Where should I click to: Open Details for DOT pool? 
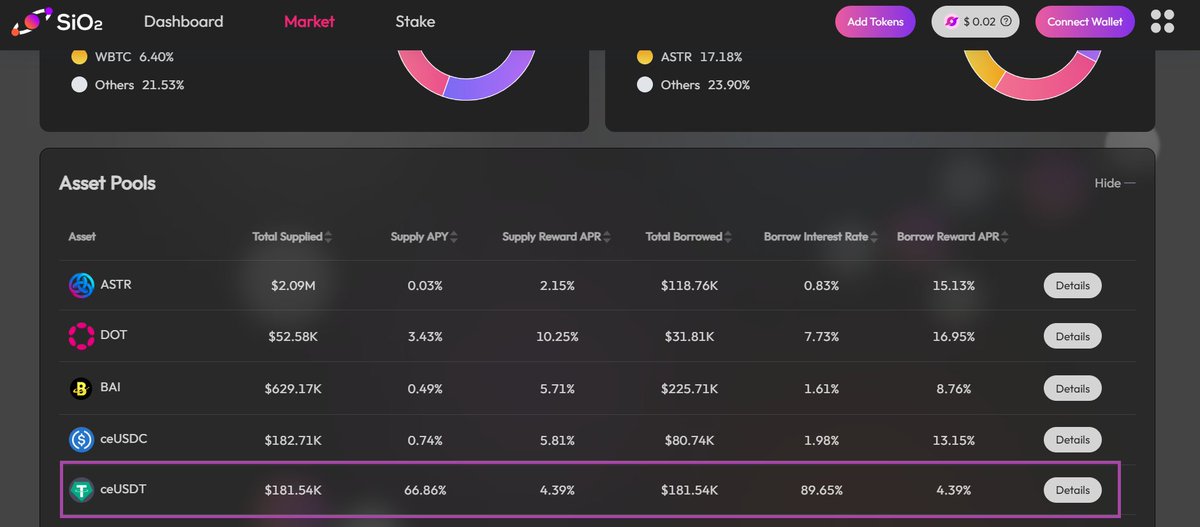[1073, 336]
